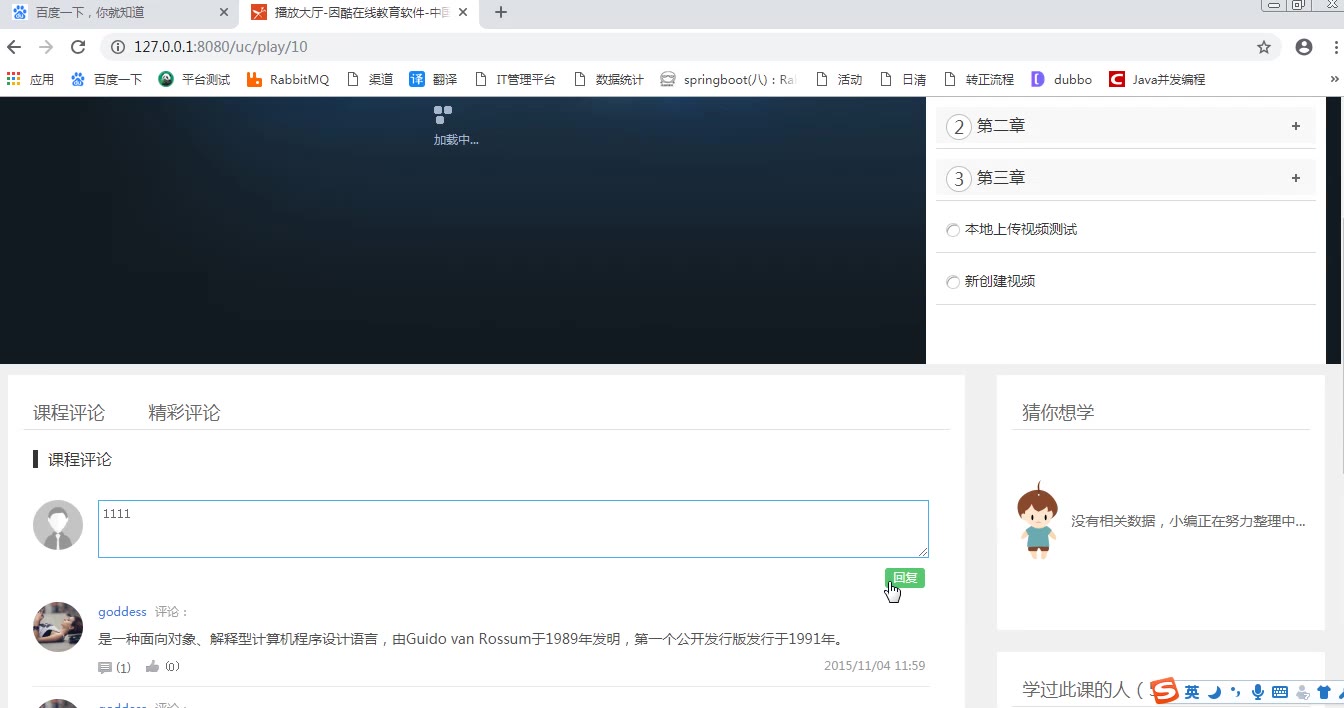Open chapter 第二章 heading
The height and width of the screenshot is (708, 1344).
pos(1001,126)
